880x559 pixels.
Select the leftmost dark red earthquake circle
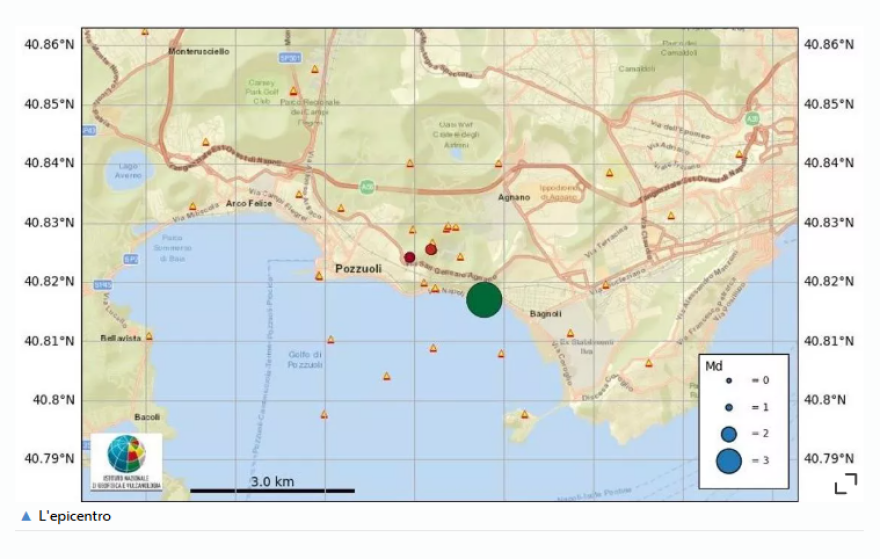[x=409, y=258]
